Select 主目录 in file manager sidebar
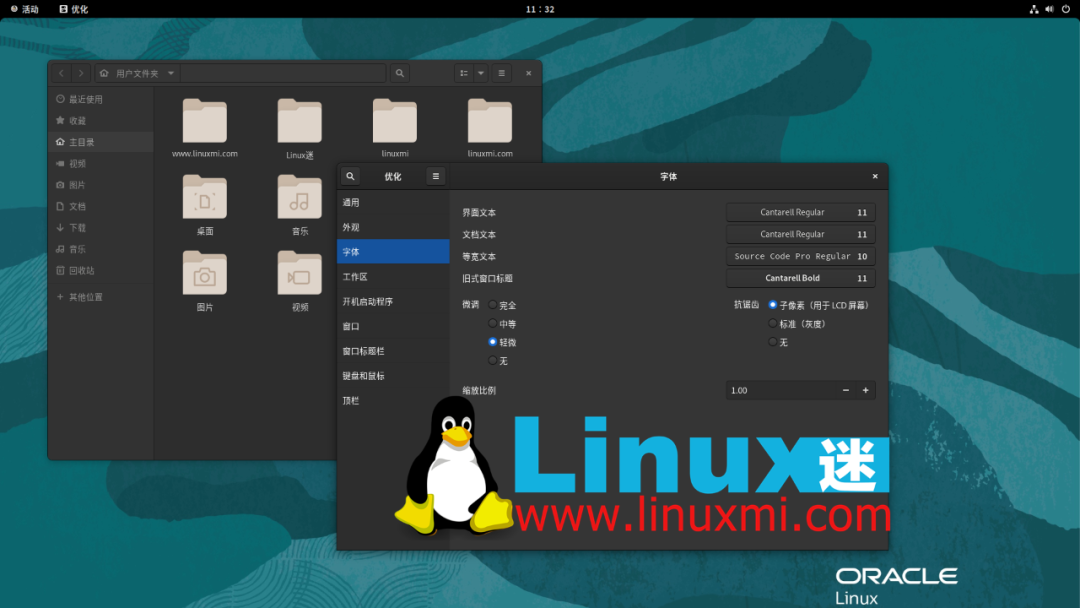 [x=101, y=142]
